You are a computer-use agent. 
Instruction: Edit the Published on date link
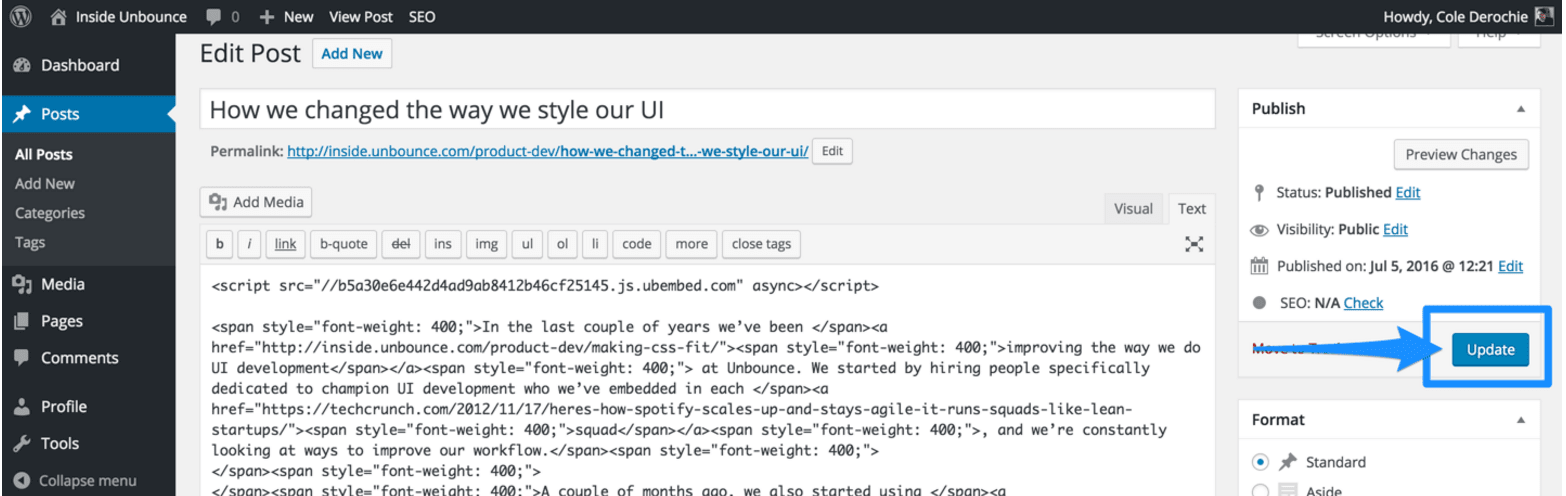click(x=1511, y=266)
